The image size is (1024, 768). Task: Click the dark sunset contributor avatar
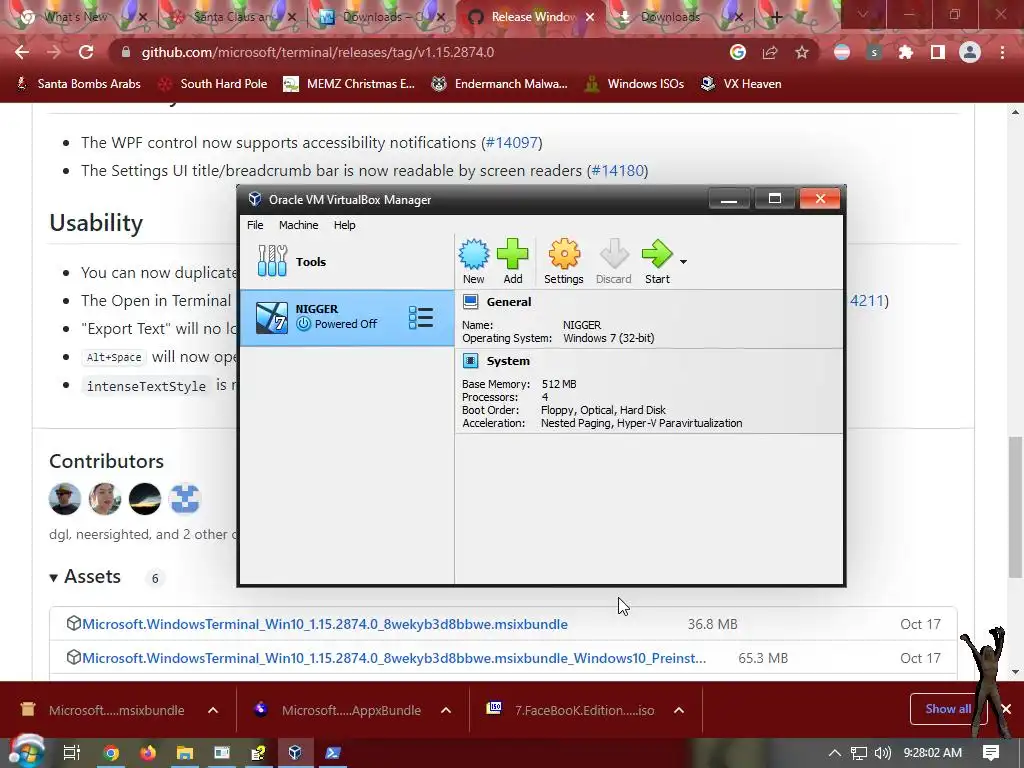(144, 499)
